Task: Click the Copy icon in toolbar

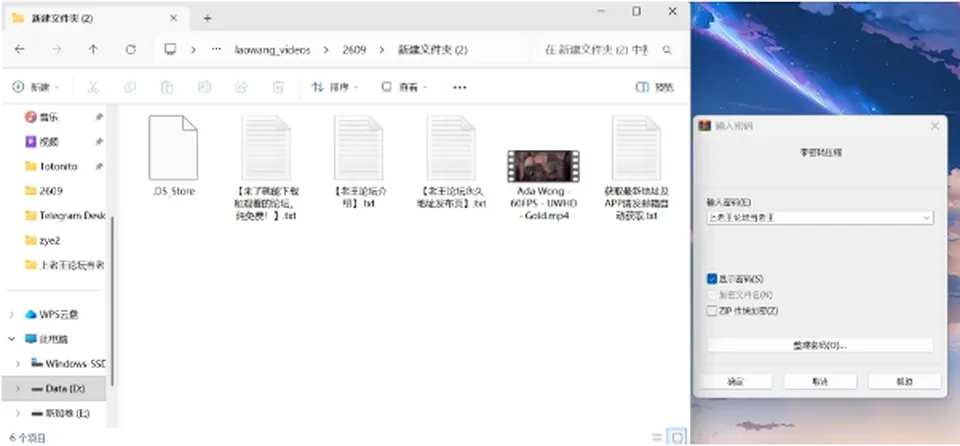Action: tap(130, 88)
